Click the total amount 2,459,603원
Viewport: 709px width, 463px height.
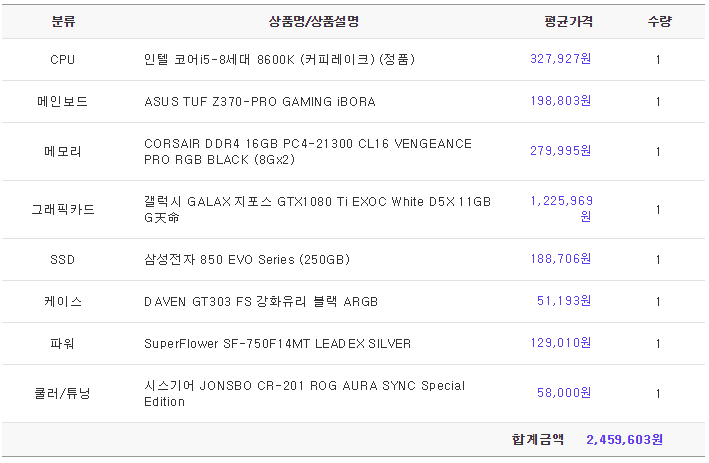pyautogui.click(x=624, y=439)
